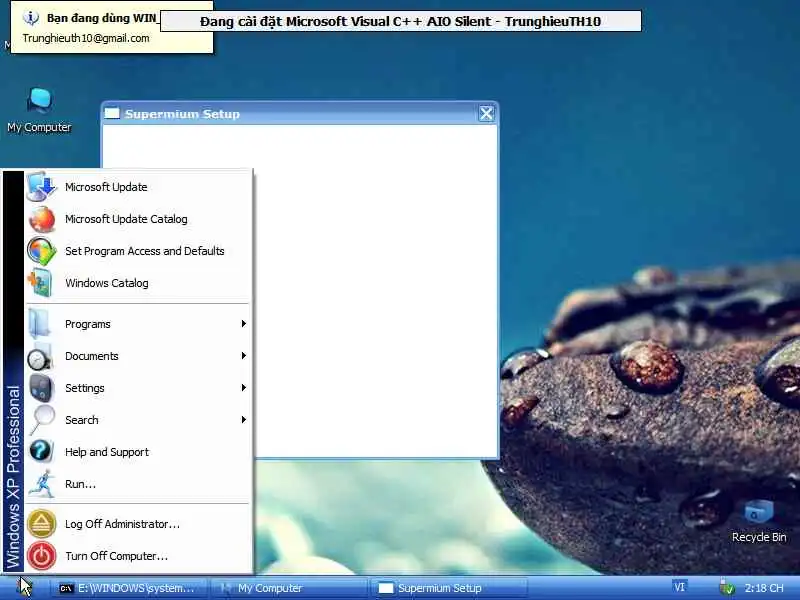Switch to E:\WINDOWS\system... taskbar button
Viewport: 800px width, 600px height.
pos(129,588)
